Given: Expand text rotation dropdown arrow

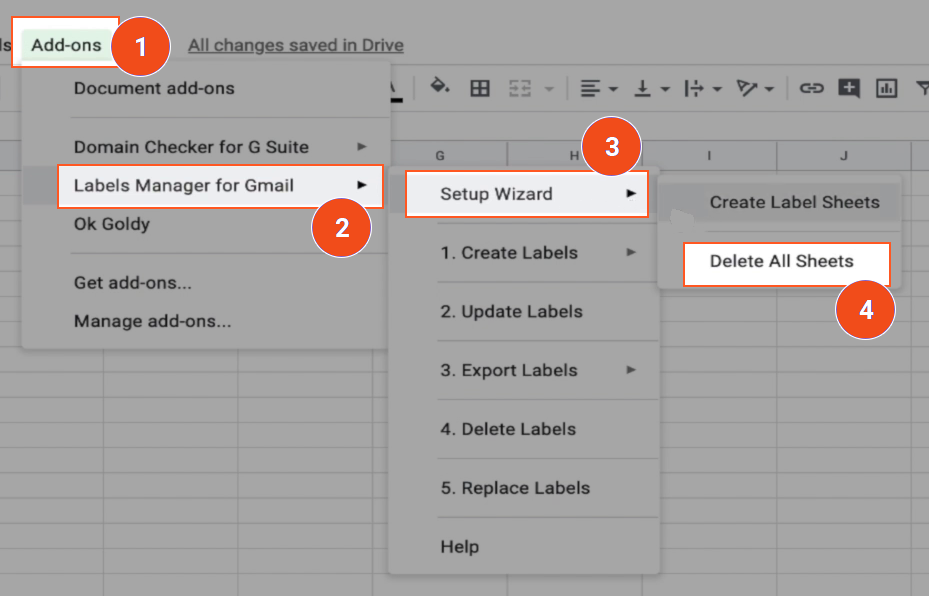Looking at the screenshot, I should point(769,89).
